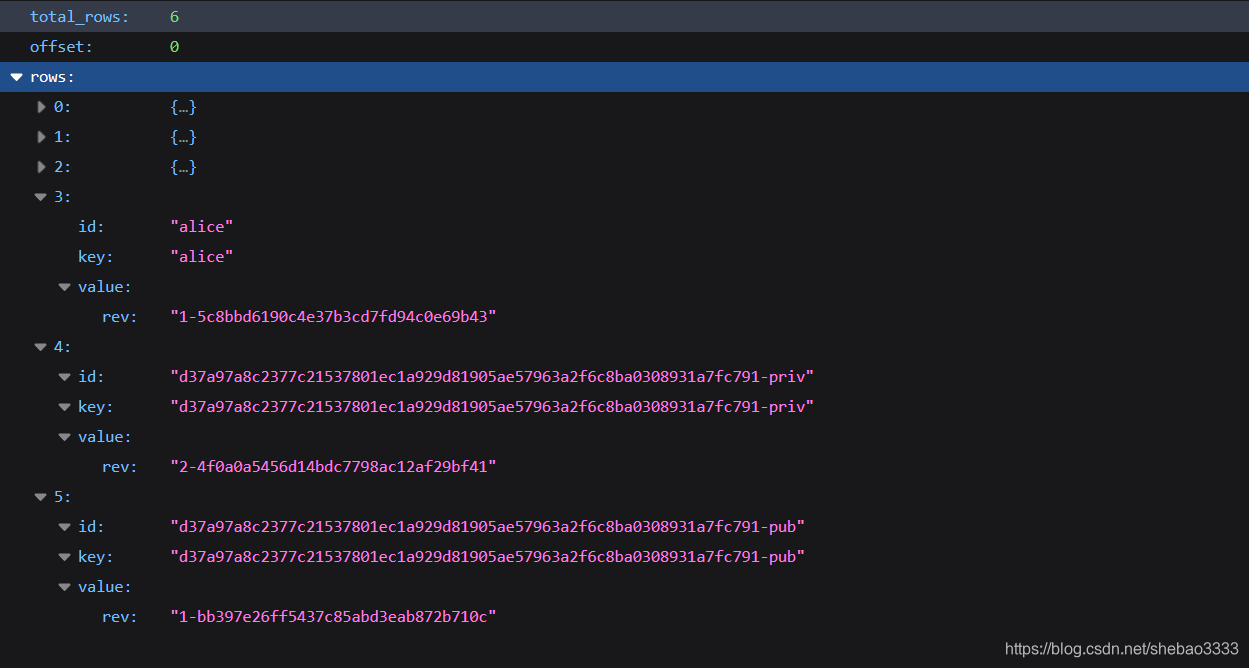Collapse the value node under row 3
This screenshot has height=668, width=1249.
(x=65, y=287)
